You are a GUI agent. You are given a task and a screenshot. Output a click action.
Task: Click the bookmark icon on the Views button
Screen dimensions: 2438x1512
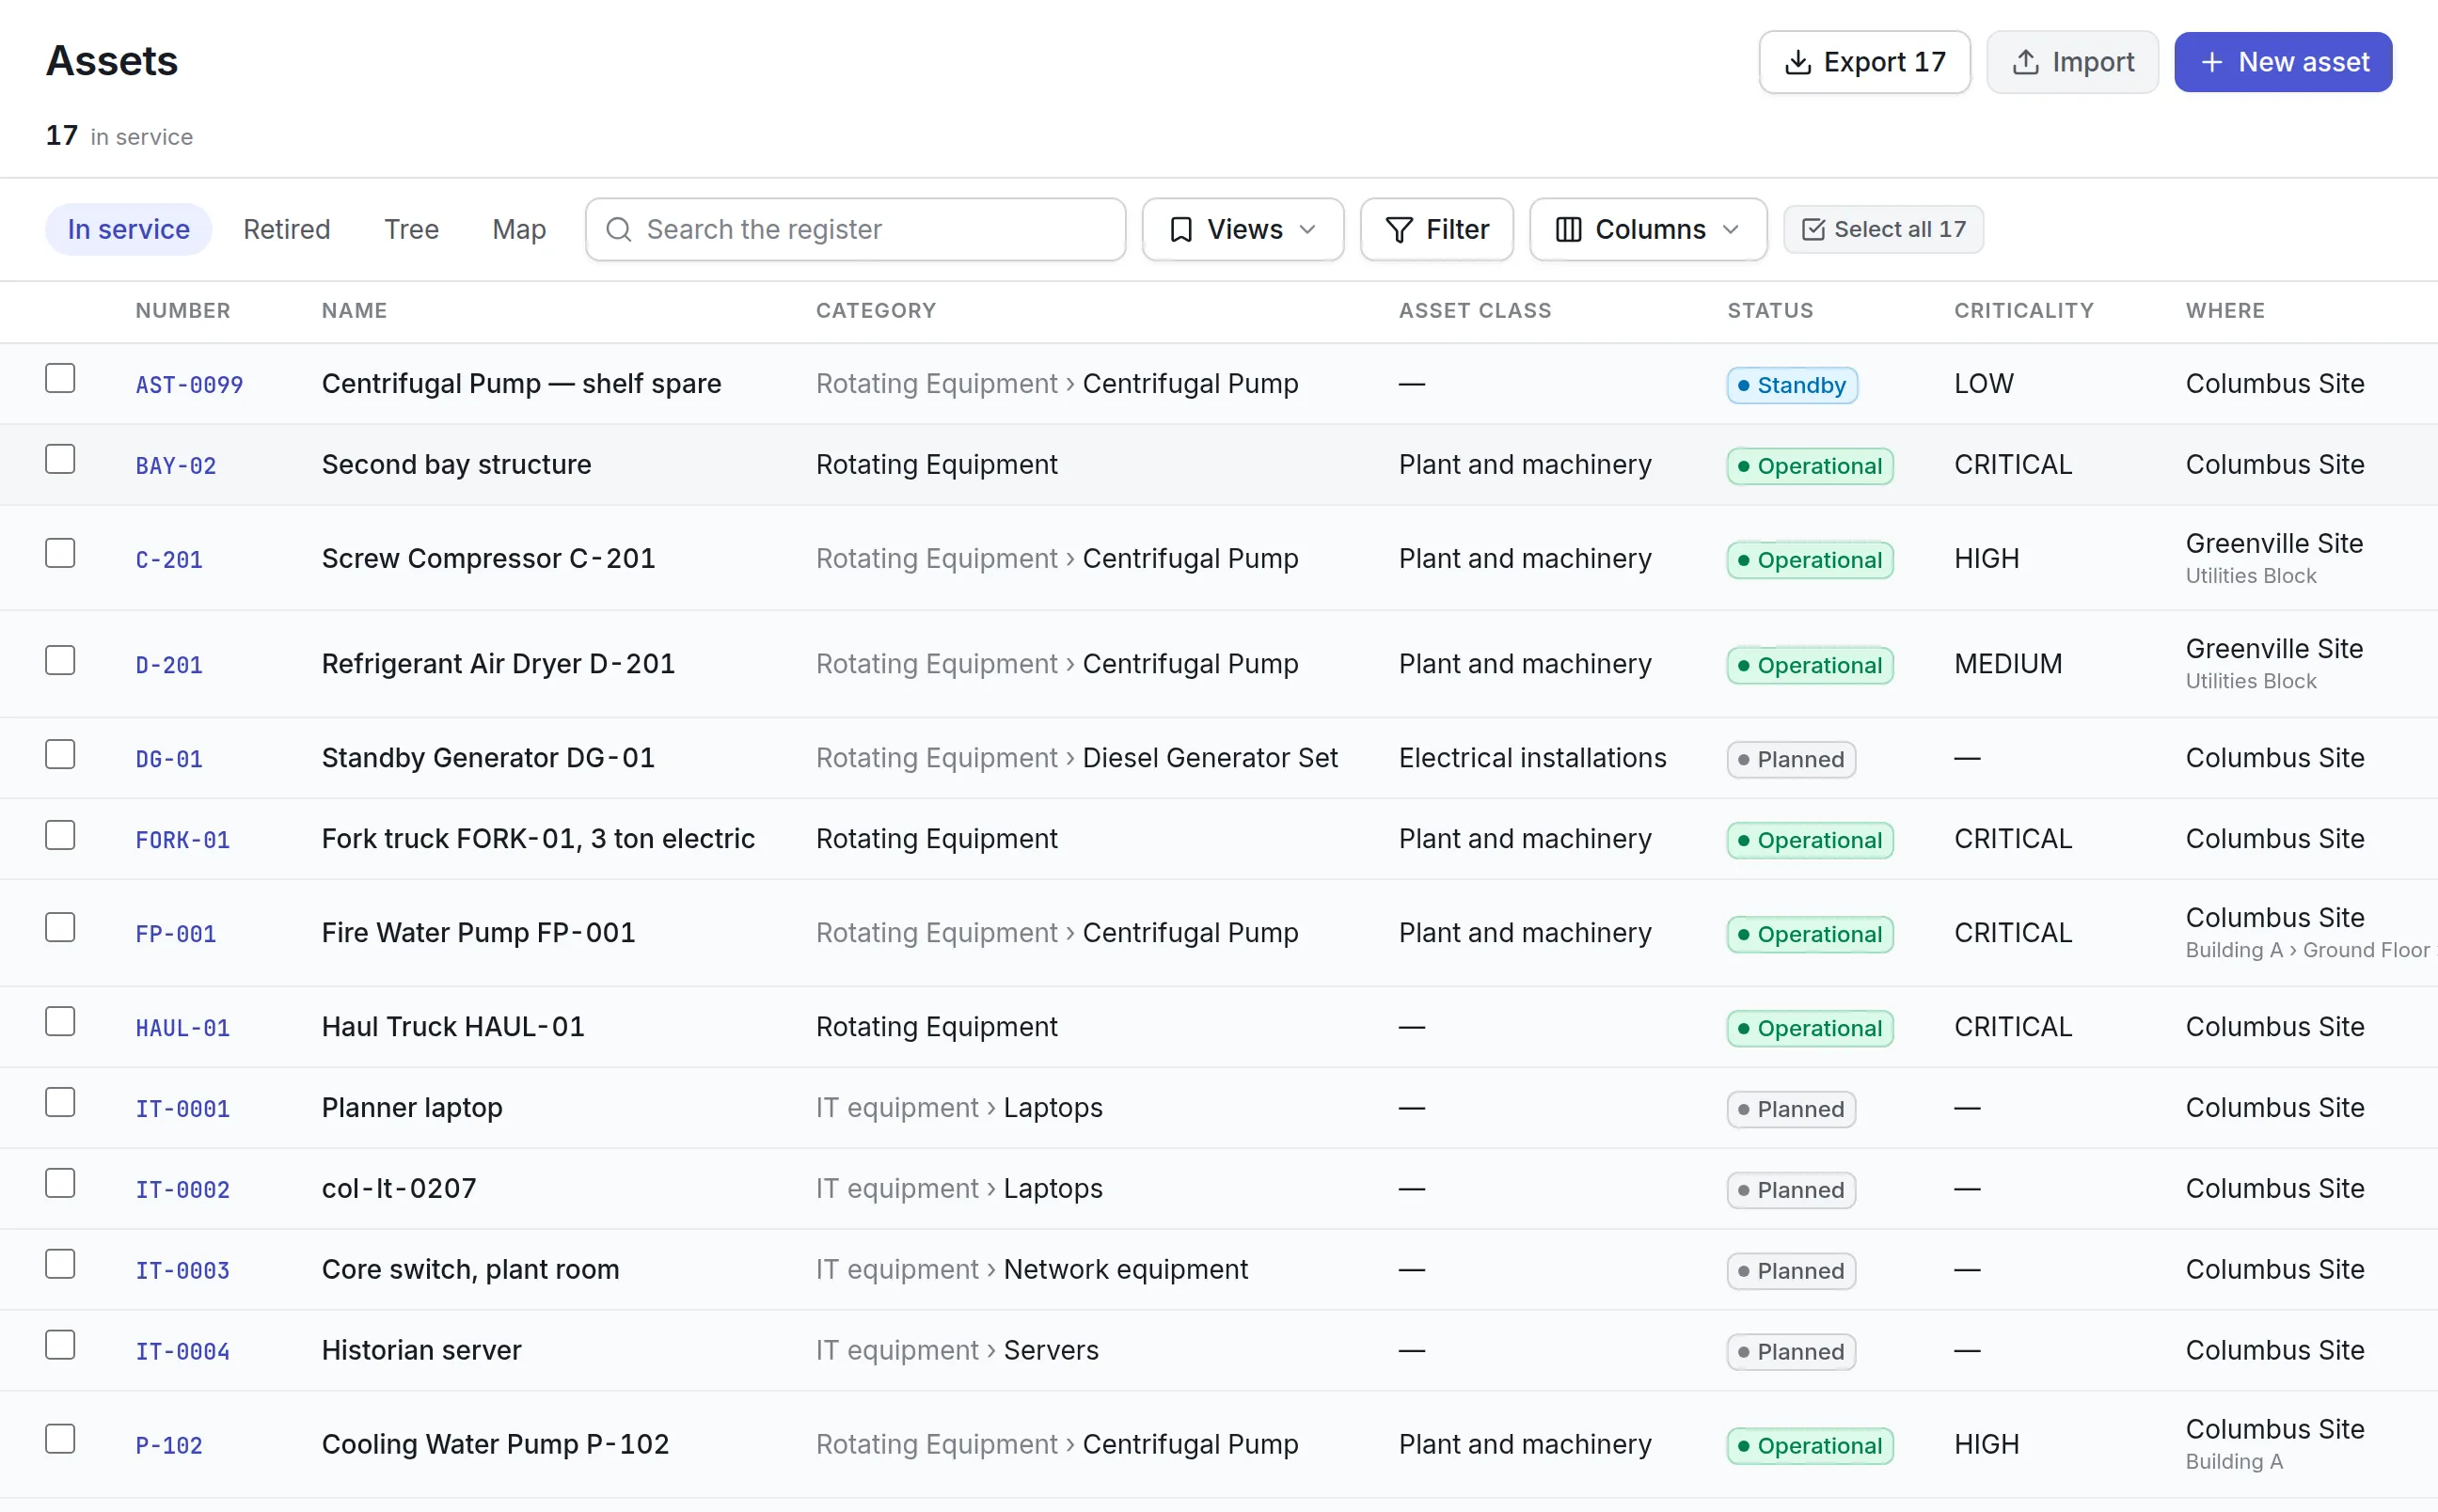pyautogui.click(x=1181, y=230)
